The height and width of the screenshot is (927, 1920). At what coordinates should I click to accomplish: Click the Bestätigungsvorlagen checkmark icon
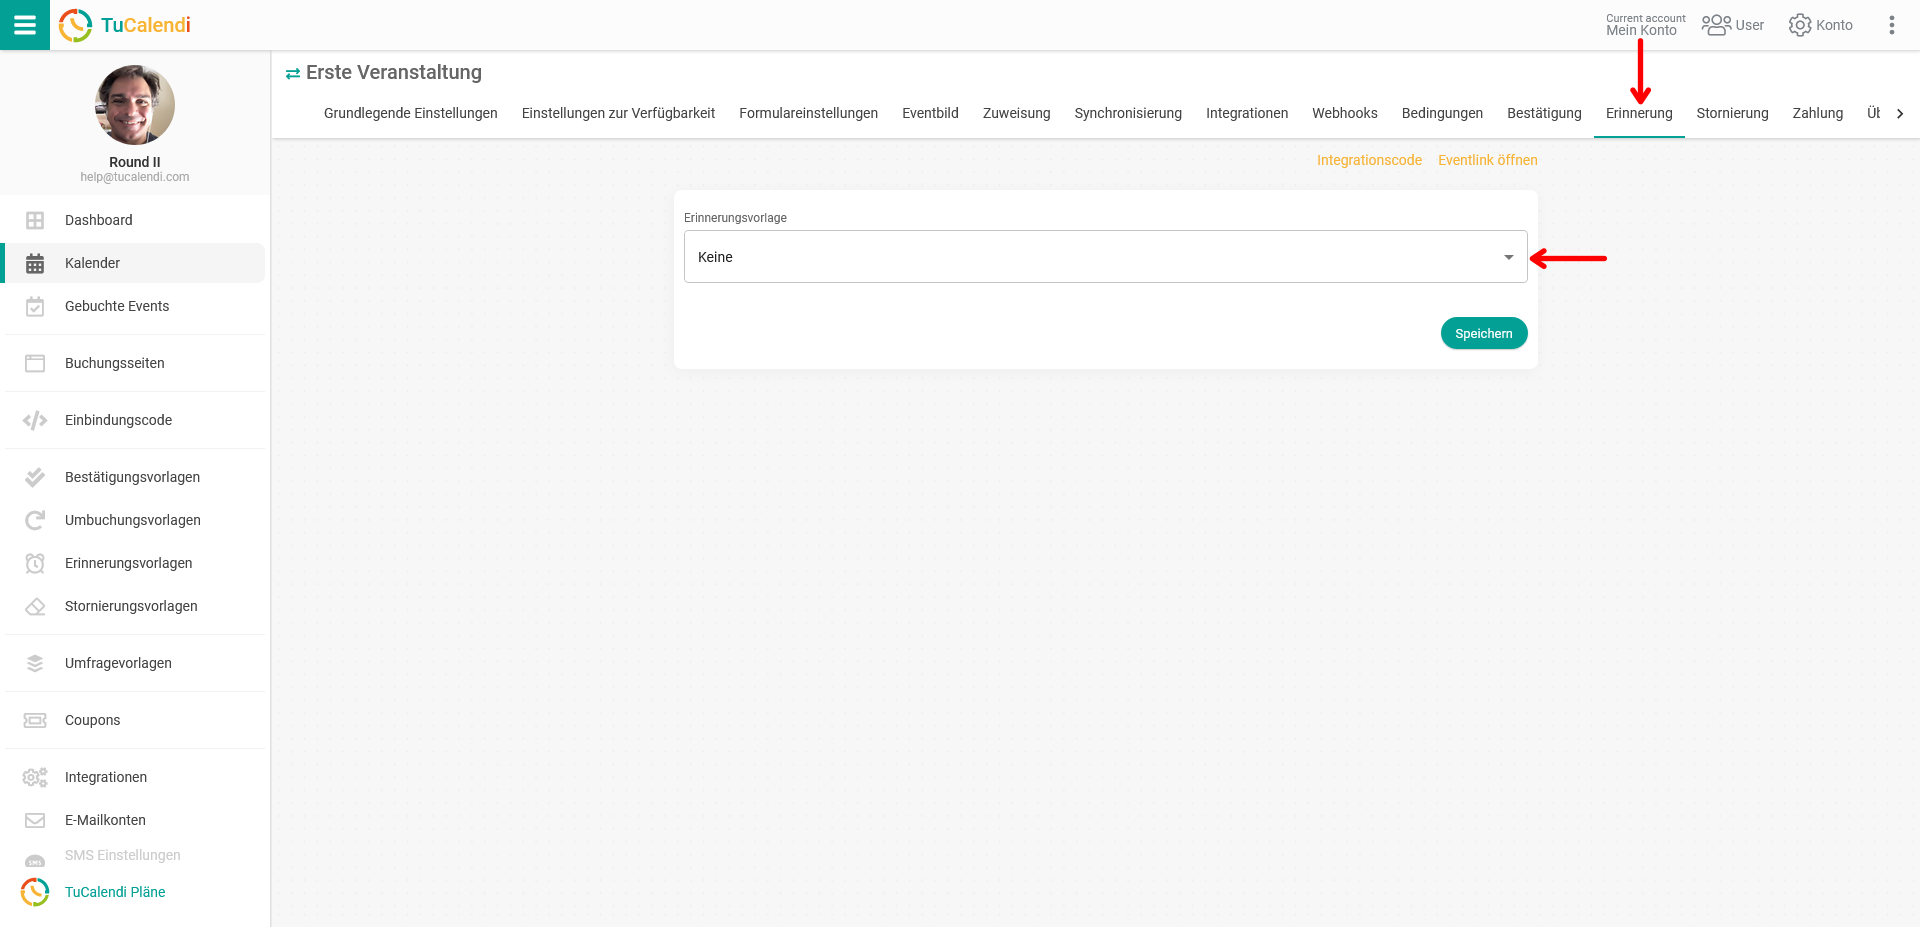click(35, 477)
